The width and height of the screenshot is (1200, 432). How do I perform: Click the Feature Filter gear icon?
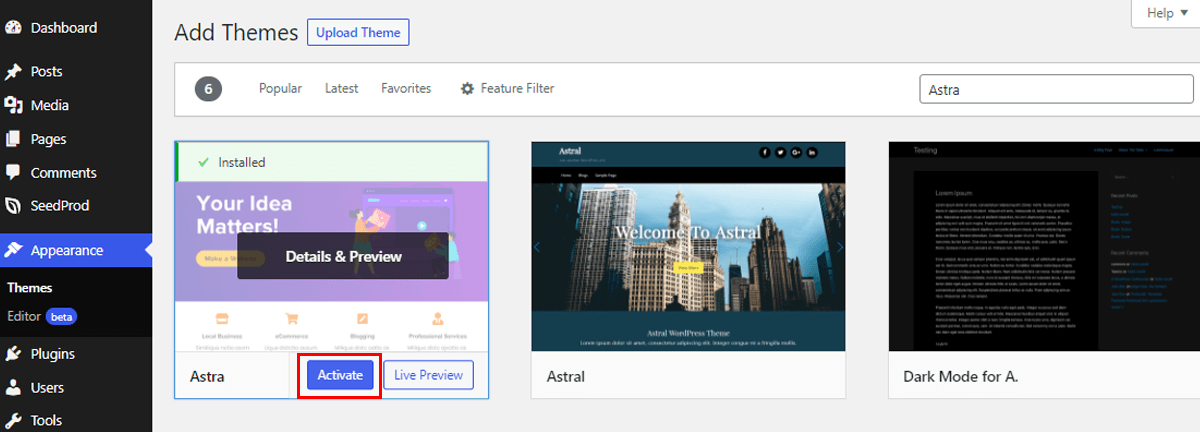click(x=467, y=89)
